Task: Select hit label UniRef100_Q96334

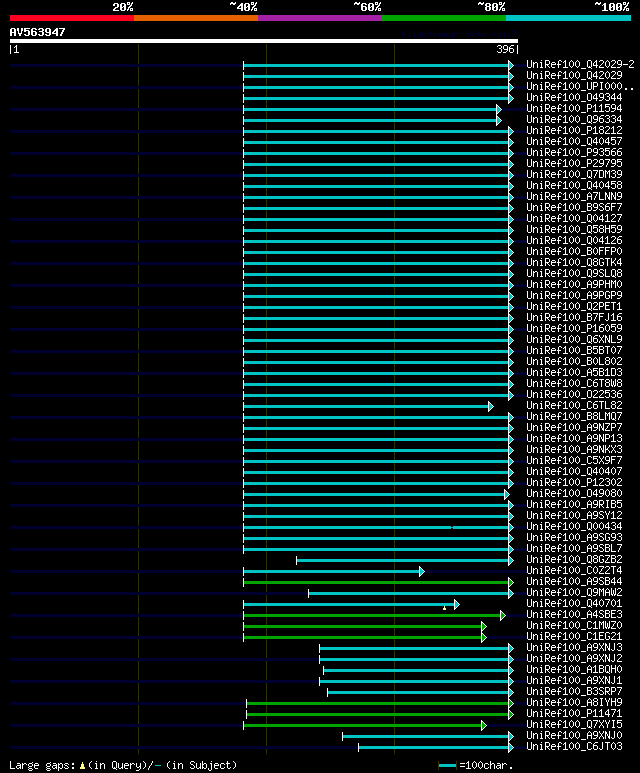Action: [574, 119]
